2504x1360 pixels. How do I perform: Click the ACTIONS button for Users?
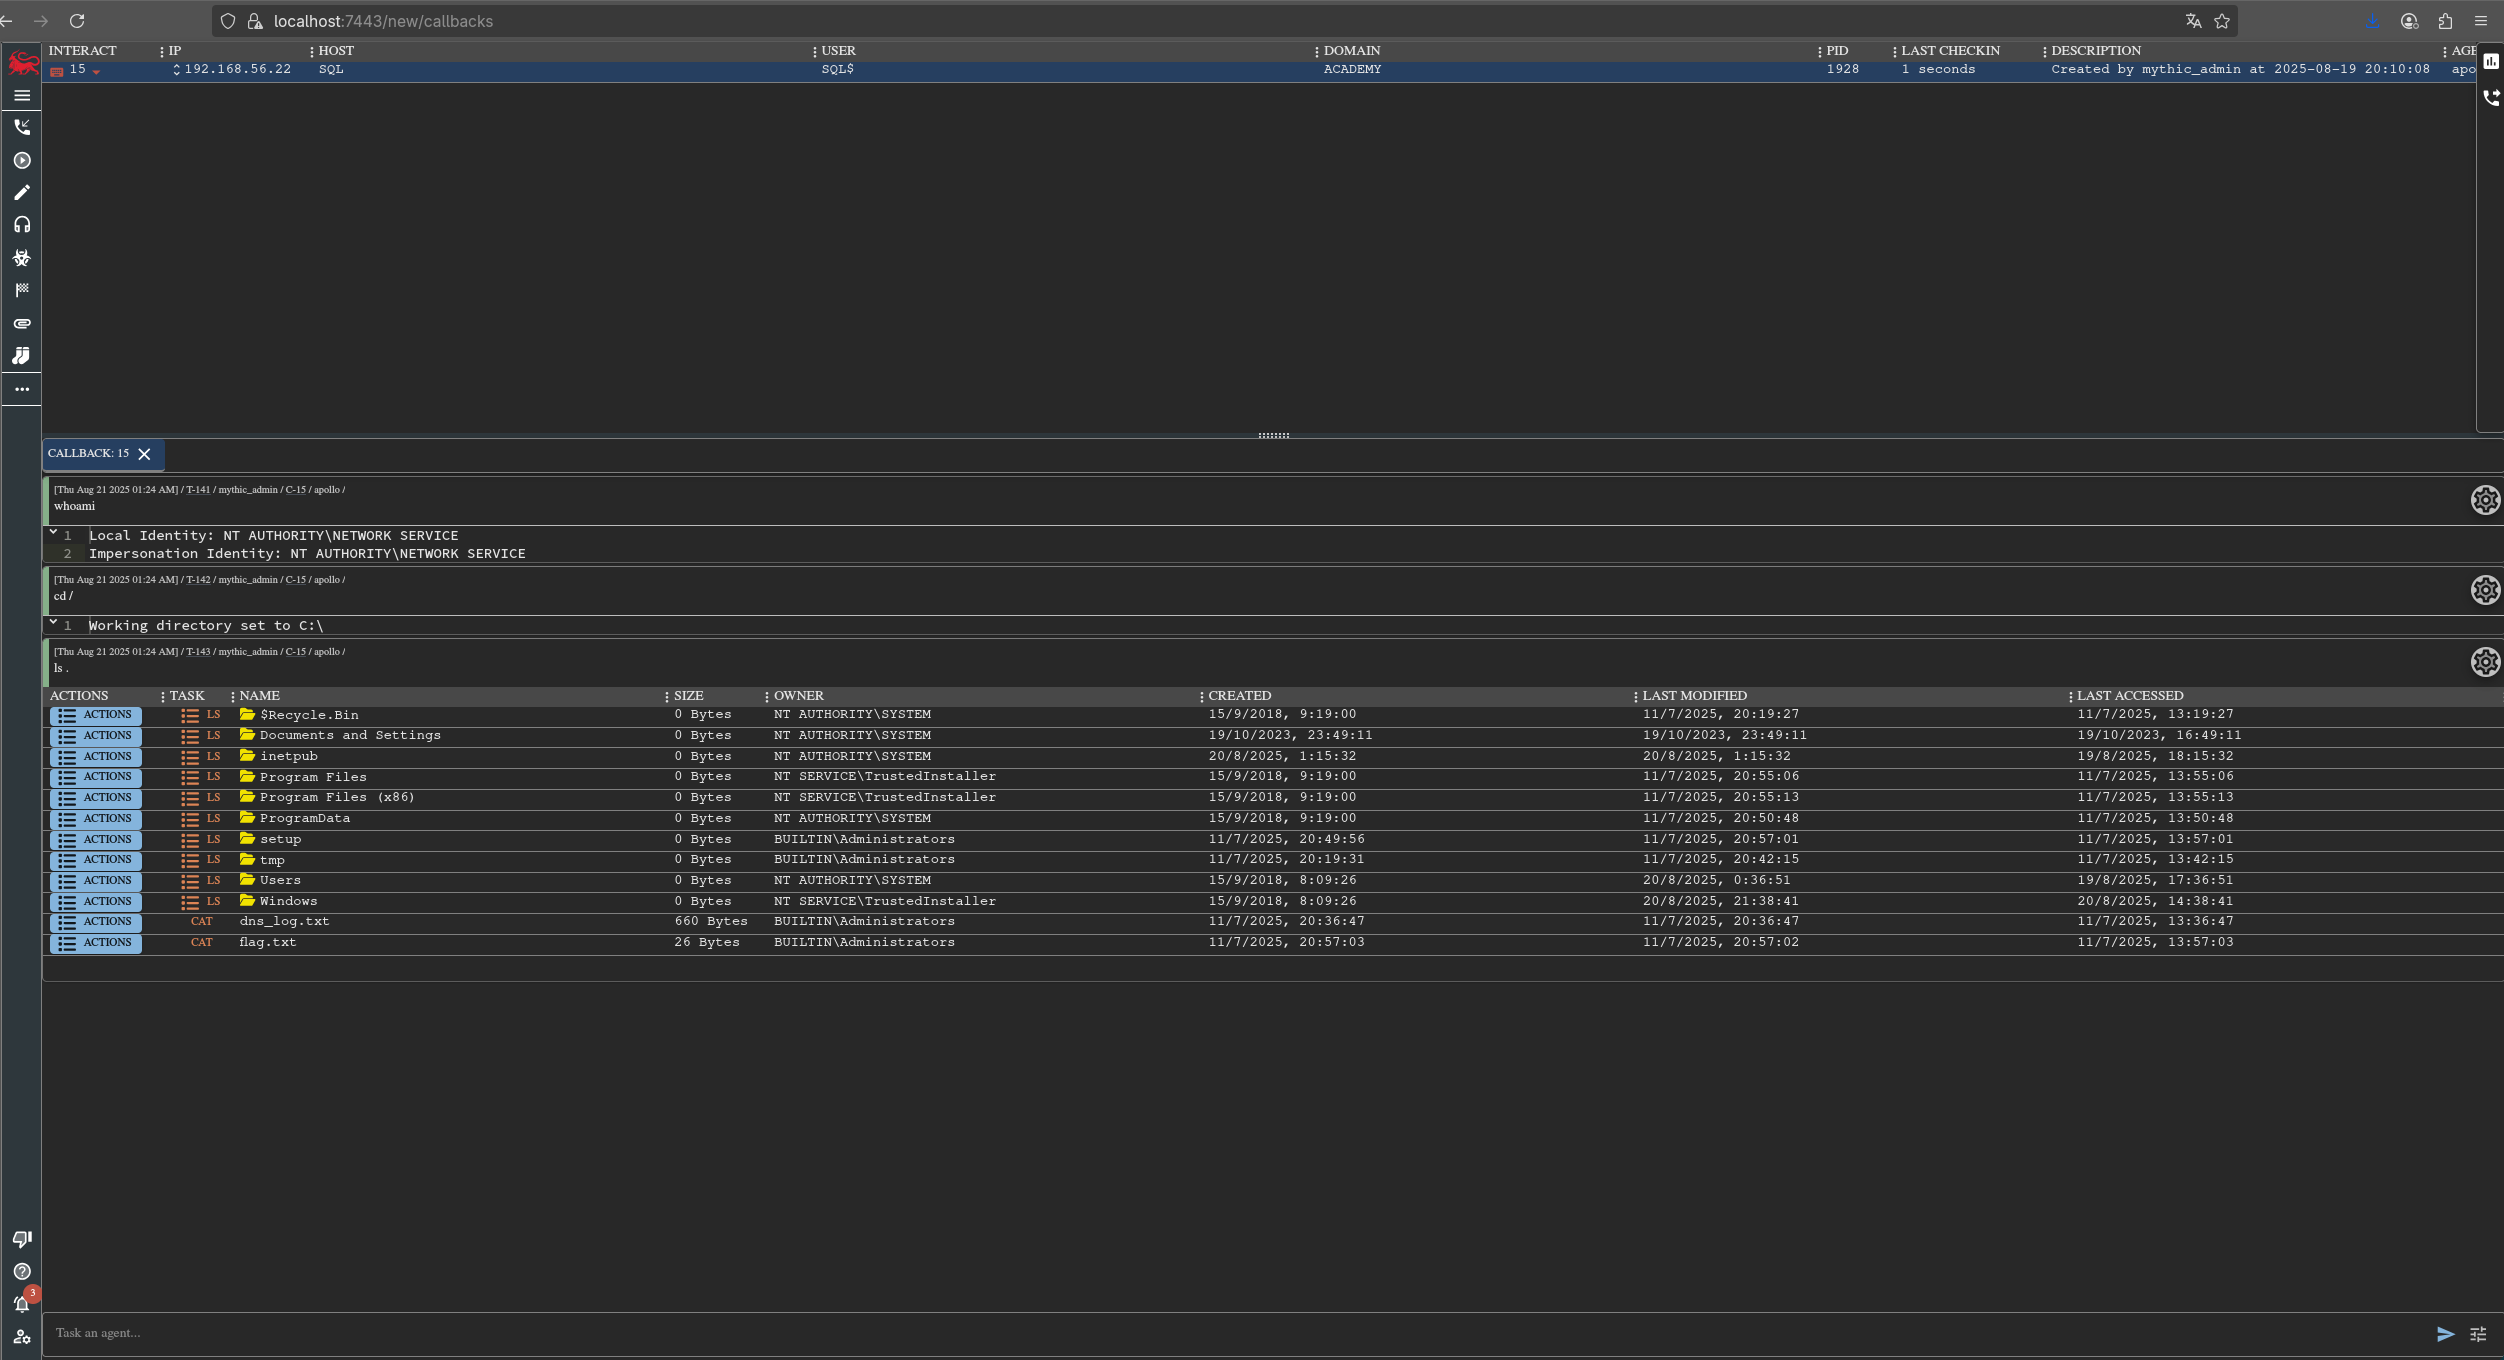coord(96,881)
